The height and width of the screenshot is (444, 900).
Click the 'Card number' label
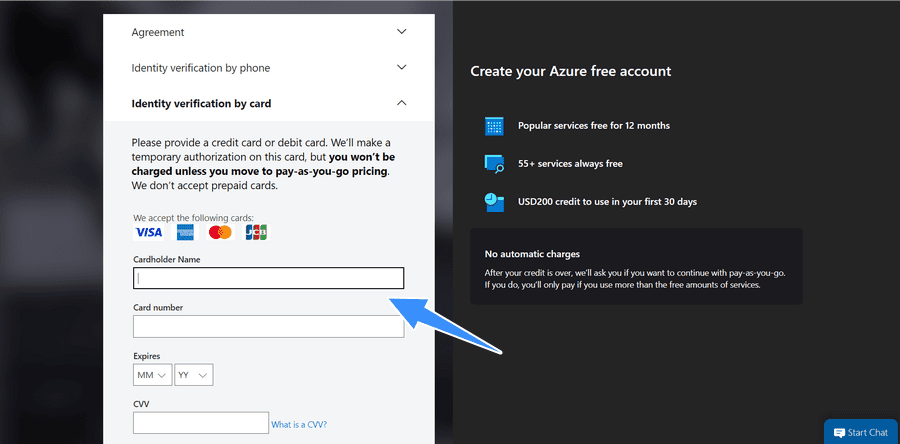click(x=158, y=307)
